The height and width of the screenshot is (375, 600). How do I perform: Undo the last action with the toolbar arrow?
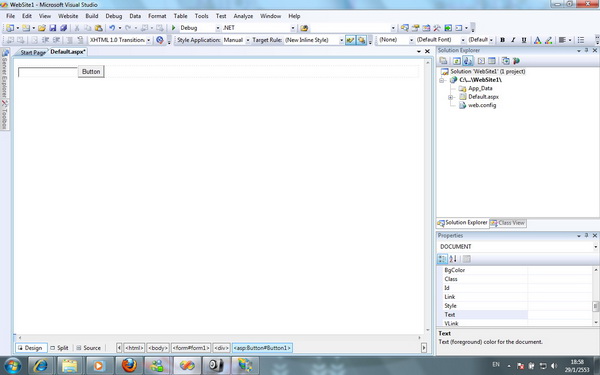[x=112, y=28]
